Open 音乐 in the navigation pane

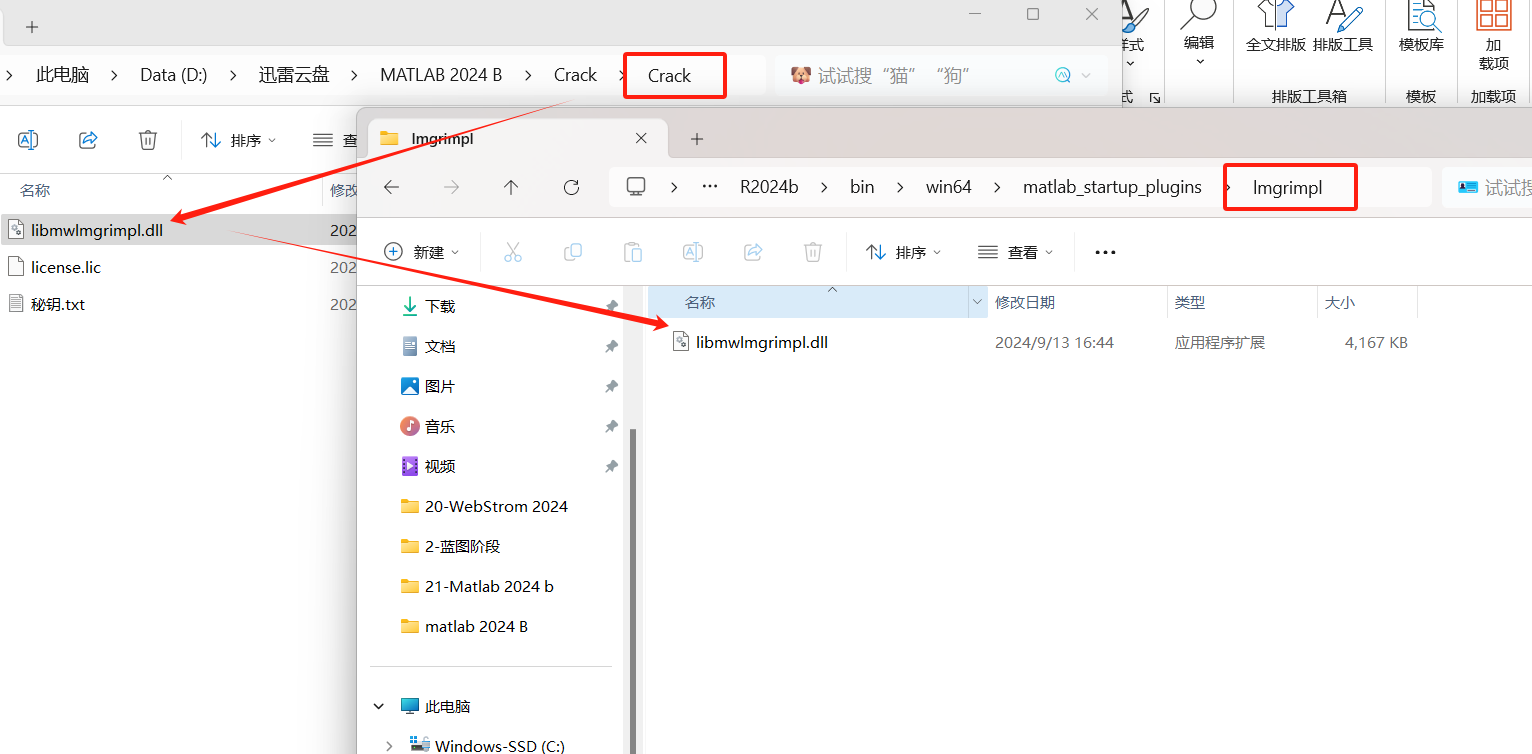pyautogui.click(x=440, y=426)
